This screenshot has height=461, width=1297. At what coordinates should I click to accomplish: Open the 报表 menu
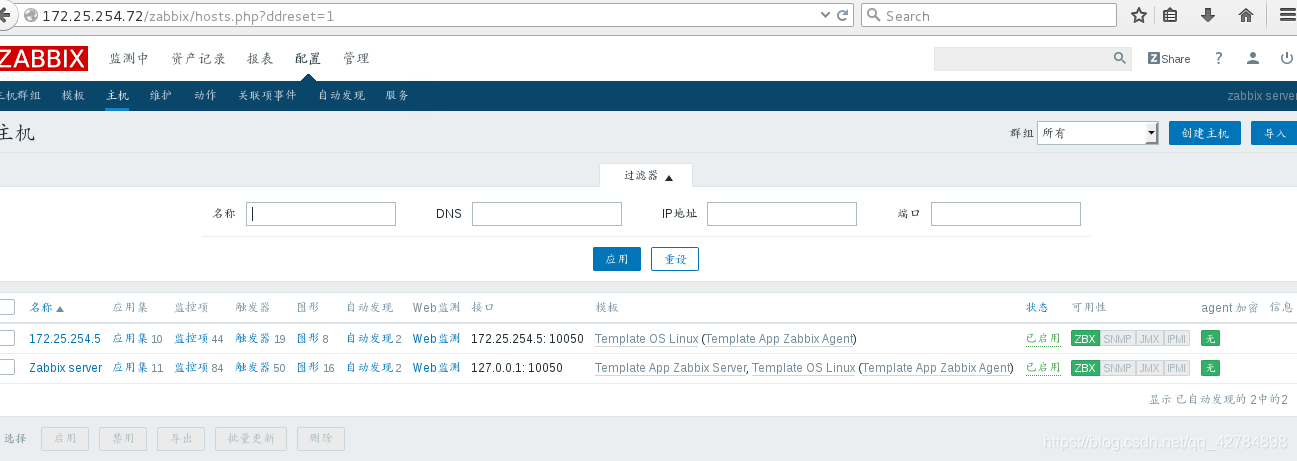tap(260, 59)
